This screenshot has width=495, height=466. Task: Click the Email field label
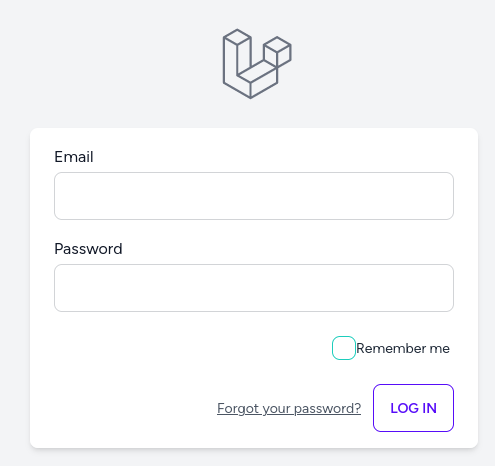pos(74,157)
